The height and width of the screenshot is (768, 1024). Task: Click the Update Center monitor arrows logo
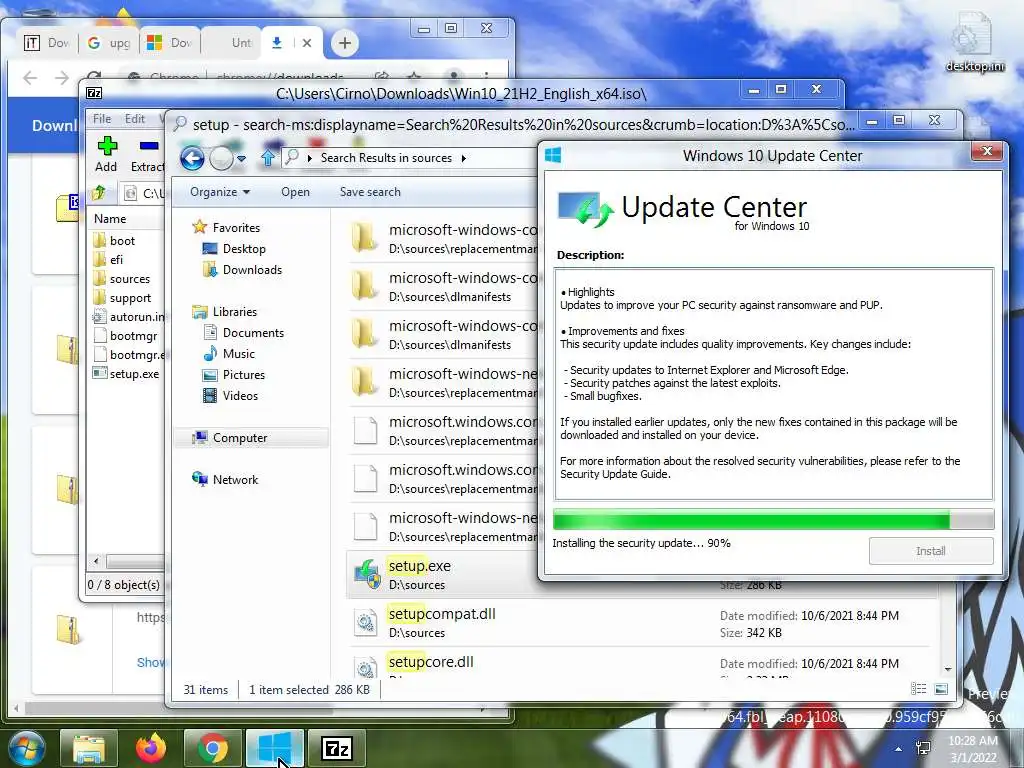586,209
